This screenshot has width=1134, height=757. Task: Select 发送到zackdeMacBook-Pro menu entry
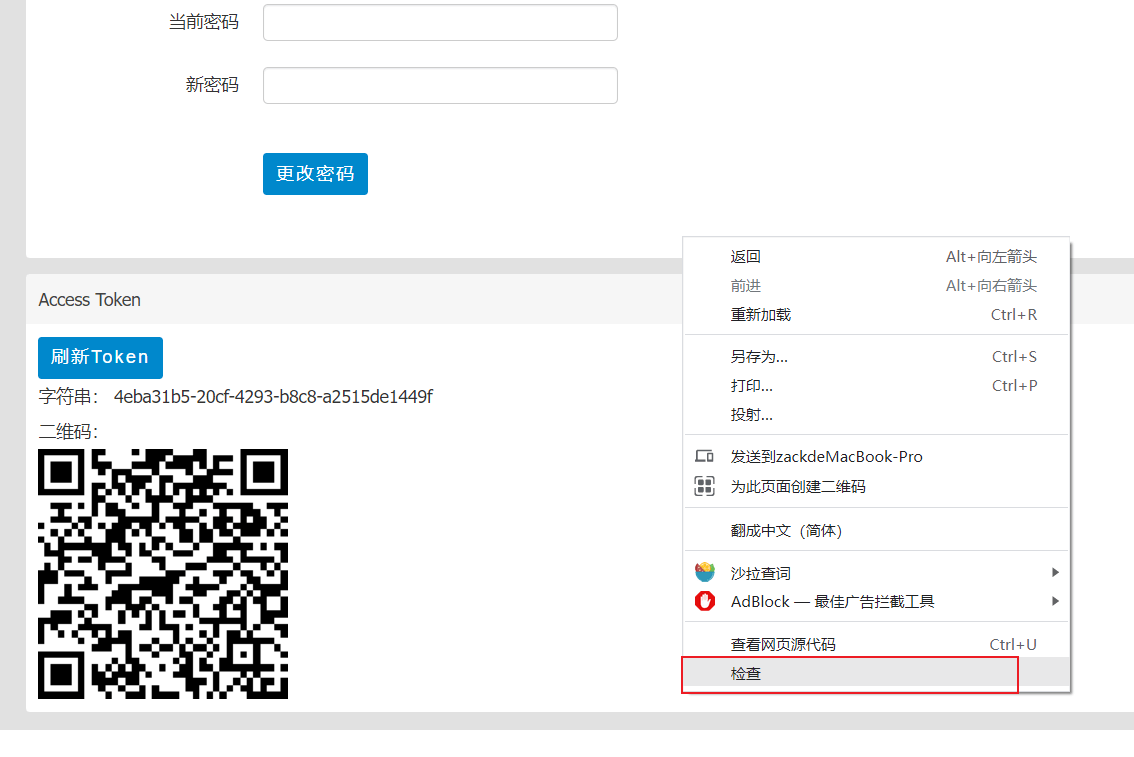click(877, 456)
